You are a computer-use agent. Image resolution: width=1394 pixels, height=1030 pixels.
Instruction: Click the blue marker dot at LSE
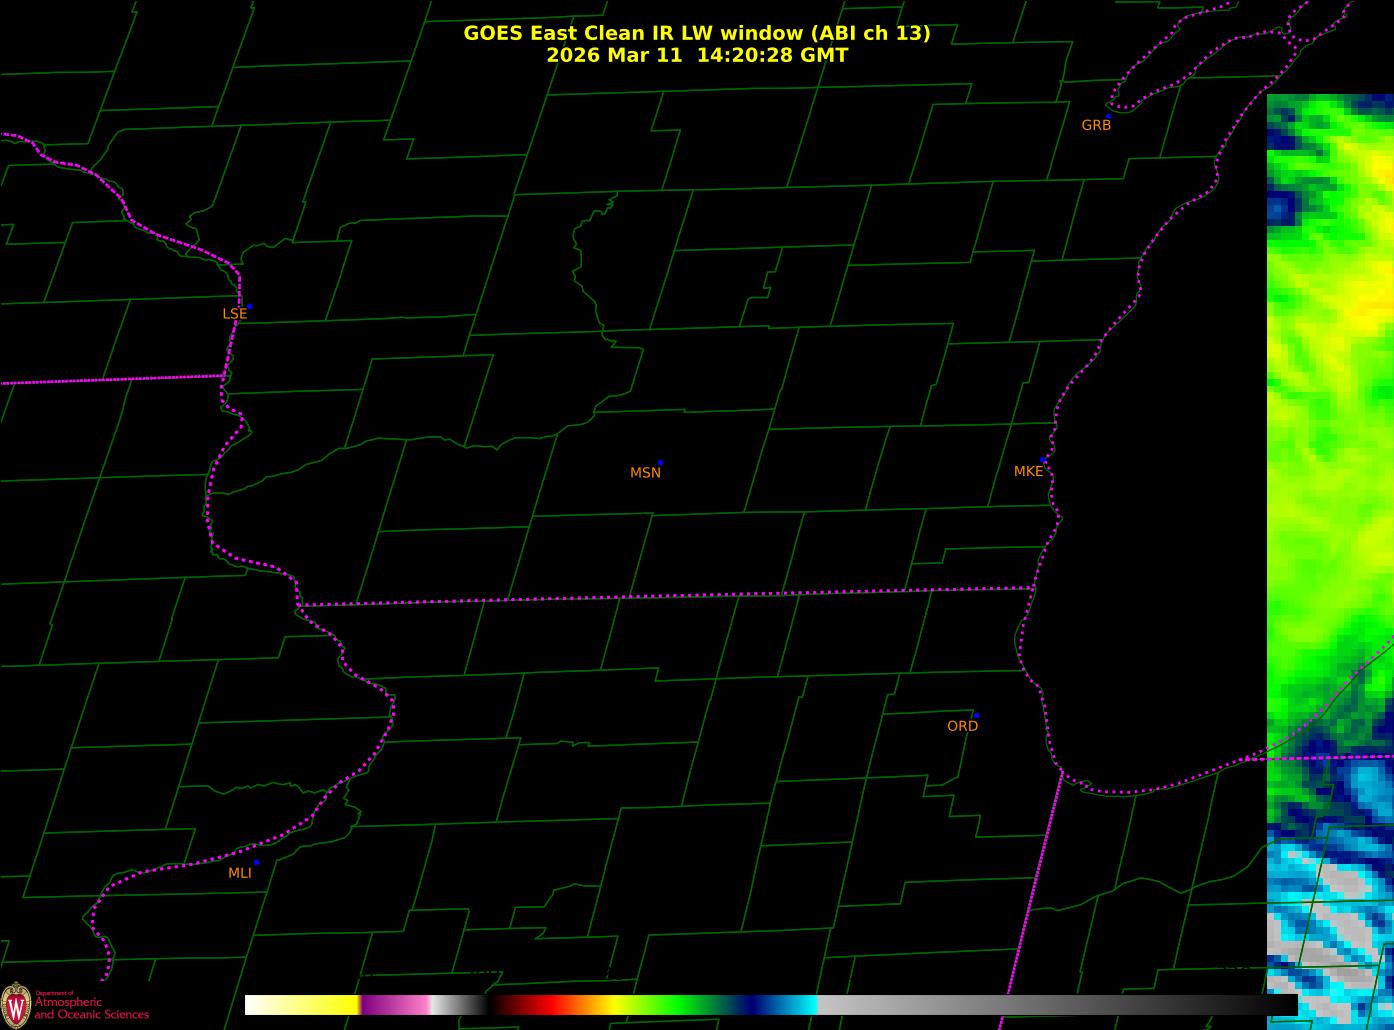click(x=249, y=306)
